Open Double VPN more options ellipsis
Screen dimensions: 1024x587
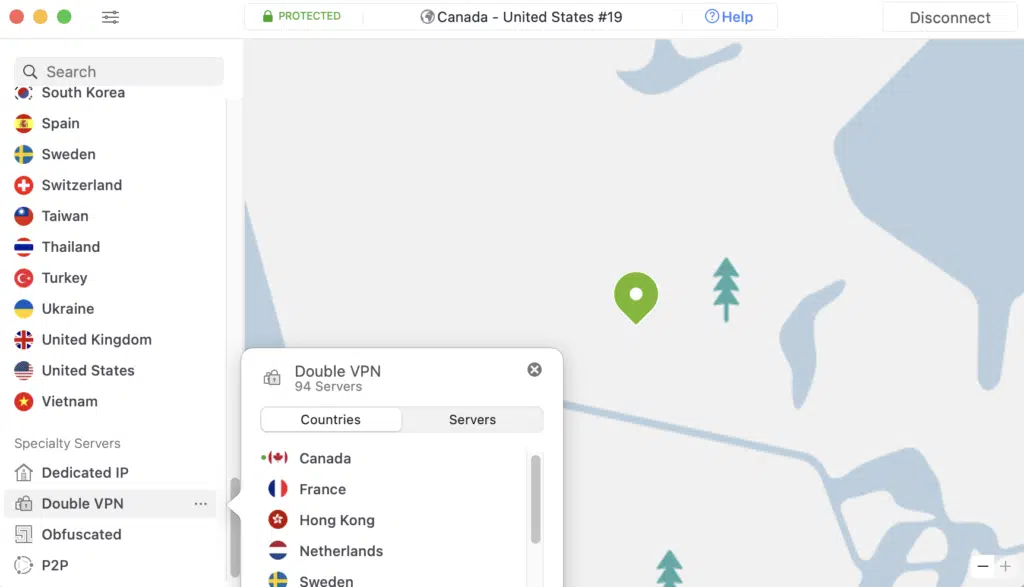[x=200, y=503]
